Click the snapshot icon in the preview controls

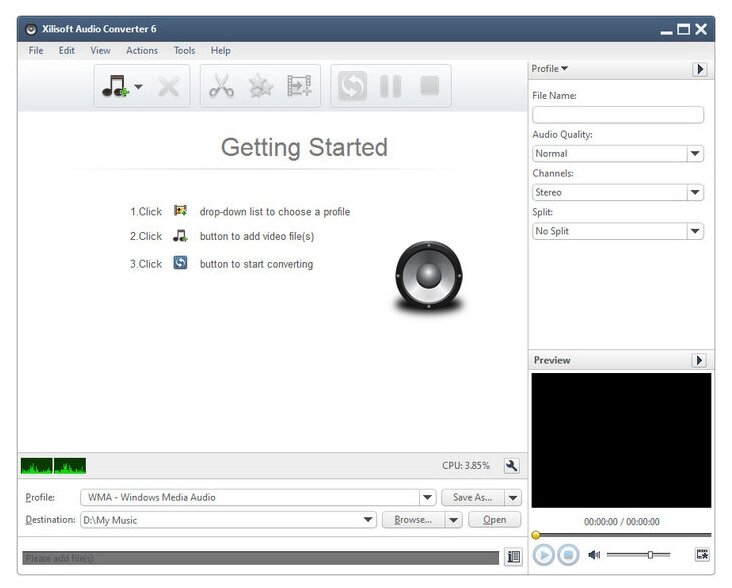702,554
